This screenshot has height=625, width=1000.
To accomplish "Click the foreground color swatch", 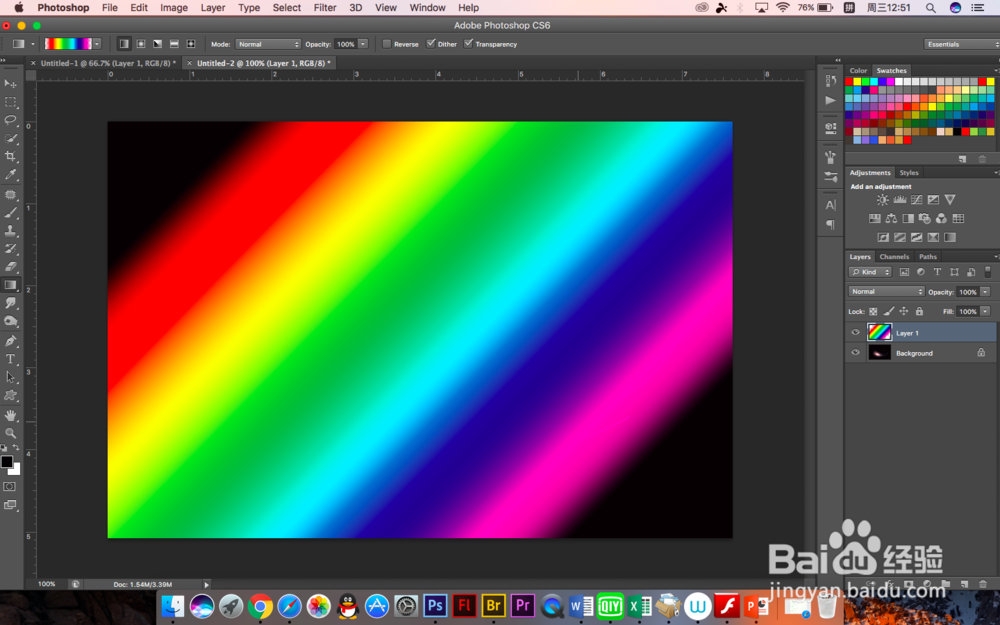I will [x=7, y=462].
